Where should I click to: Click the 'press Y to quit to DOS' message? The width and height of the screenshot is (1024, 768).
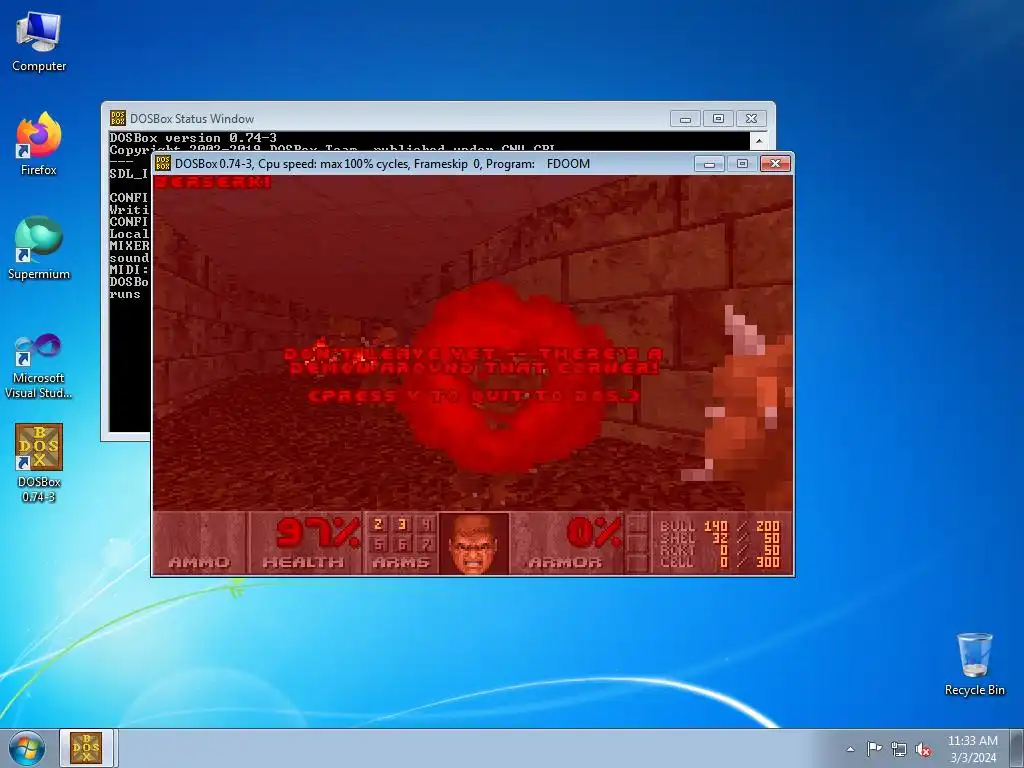473,396
